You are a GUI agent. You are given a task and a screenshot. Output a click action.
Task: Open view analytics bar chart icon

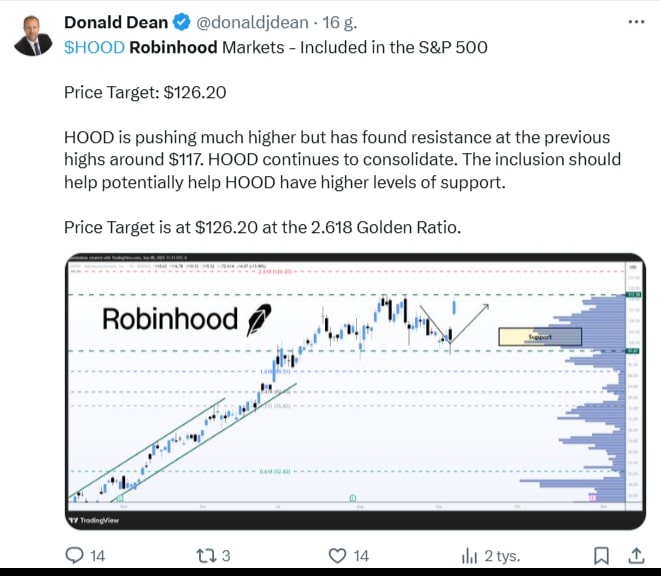coord(468,555)
